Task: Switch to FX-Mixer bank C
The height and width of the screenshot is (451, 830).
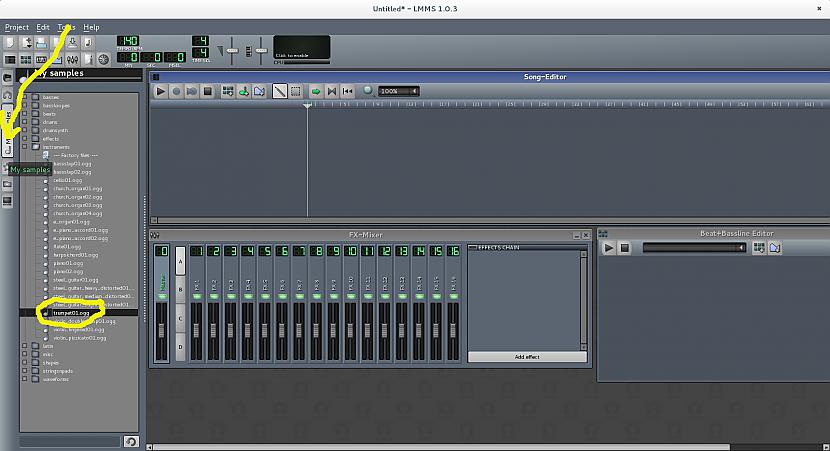Action: click(x=181, y=318)
